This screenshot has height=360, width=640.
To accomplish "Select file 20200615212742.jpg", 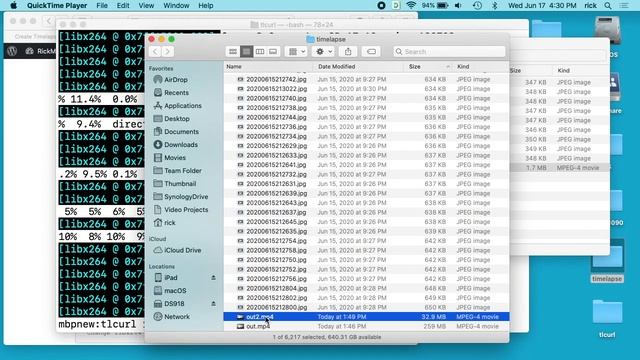I will (366, 79).
